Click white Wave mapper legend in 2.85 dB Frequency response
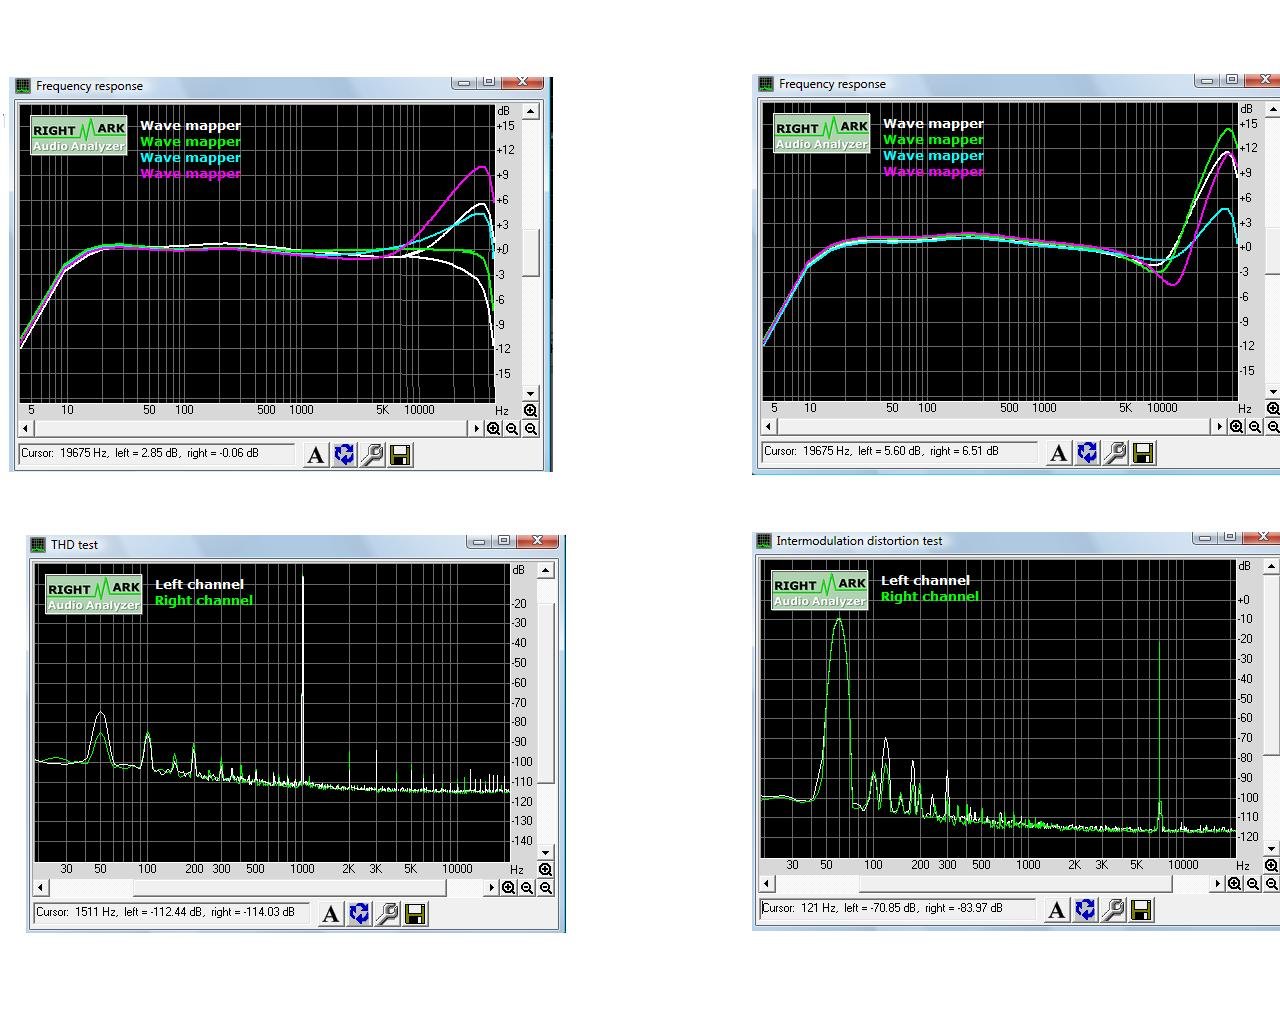Viewport: 1280px width, 1024px height. pos(190,126)
